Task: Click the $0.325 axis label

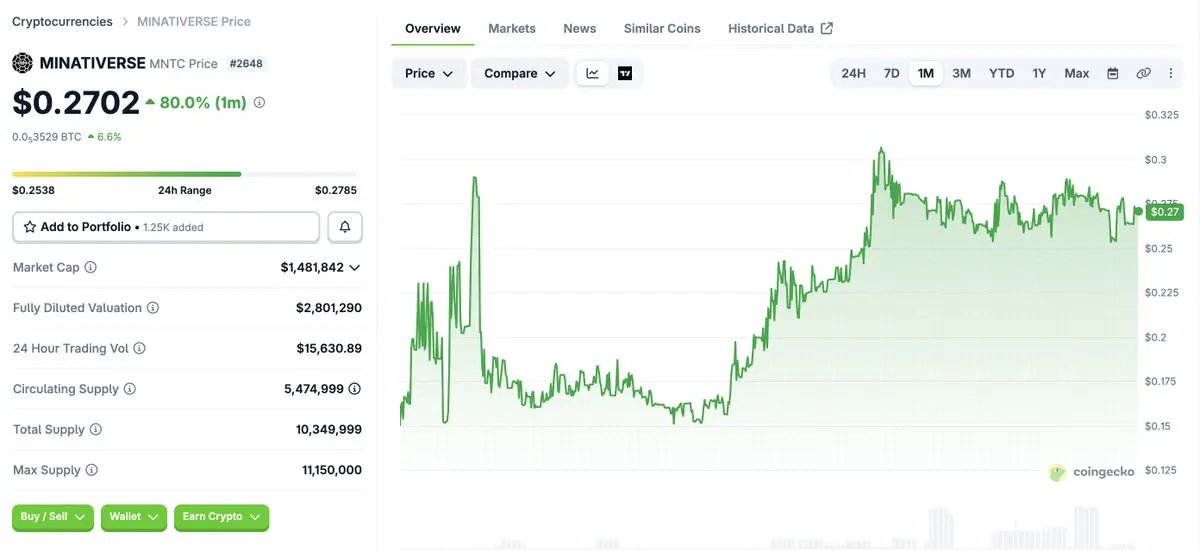Action: (1162, 115)
